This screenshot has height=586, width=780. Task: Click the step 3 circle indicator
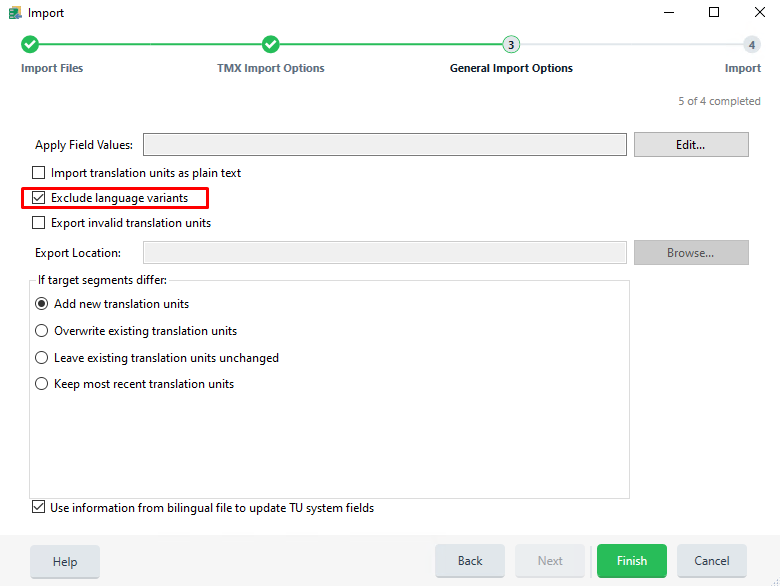click(511, 45)
